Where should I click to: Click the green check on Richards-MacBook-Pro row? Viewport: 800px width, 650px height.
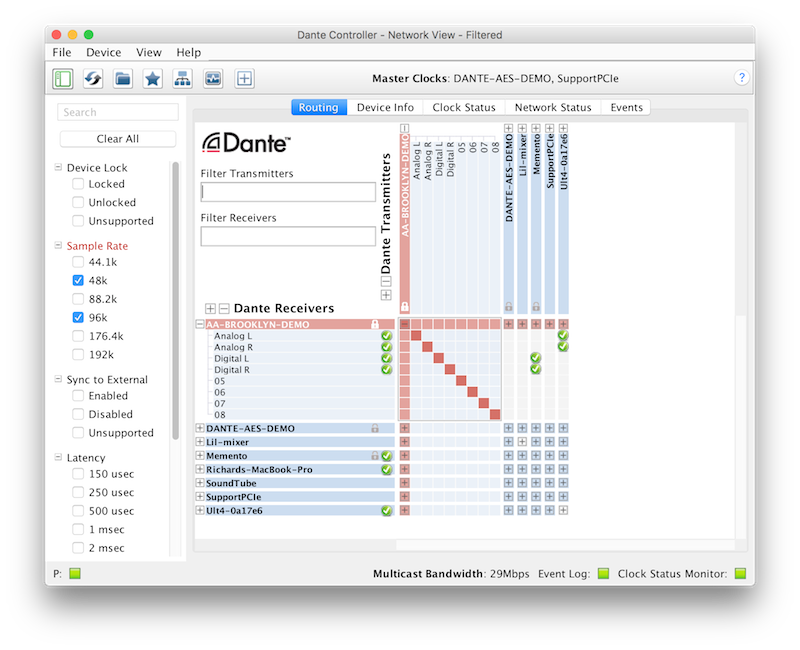387,469
